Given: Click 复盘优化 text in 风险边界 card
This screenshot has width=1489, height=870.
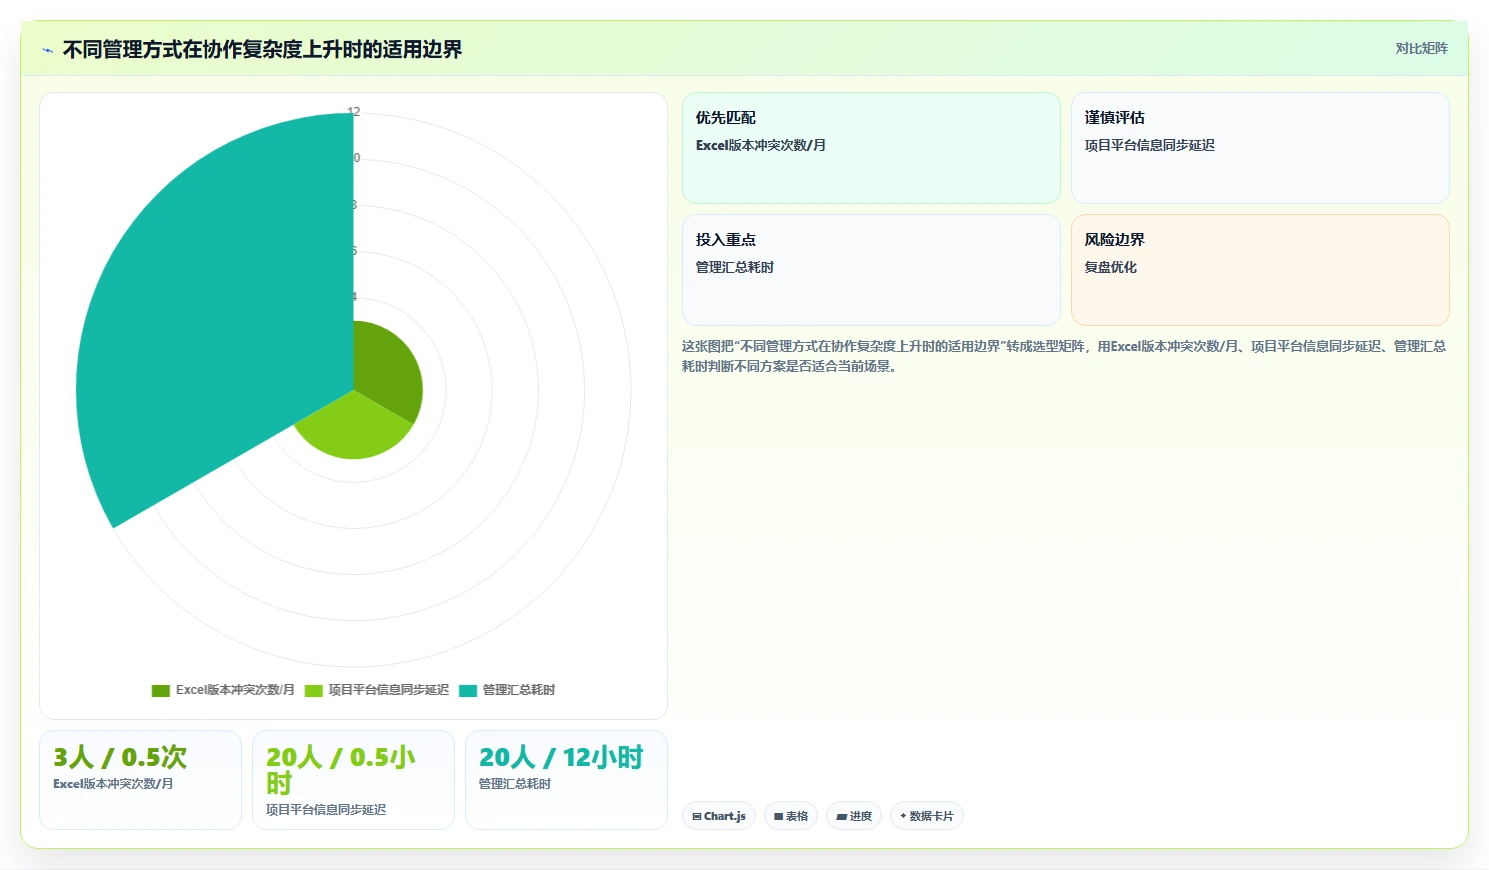Looking at the screenshot, I should (x=1110, y=267).
